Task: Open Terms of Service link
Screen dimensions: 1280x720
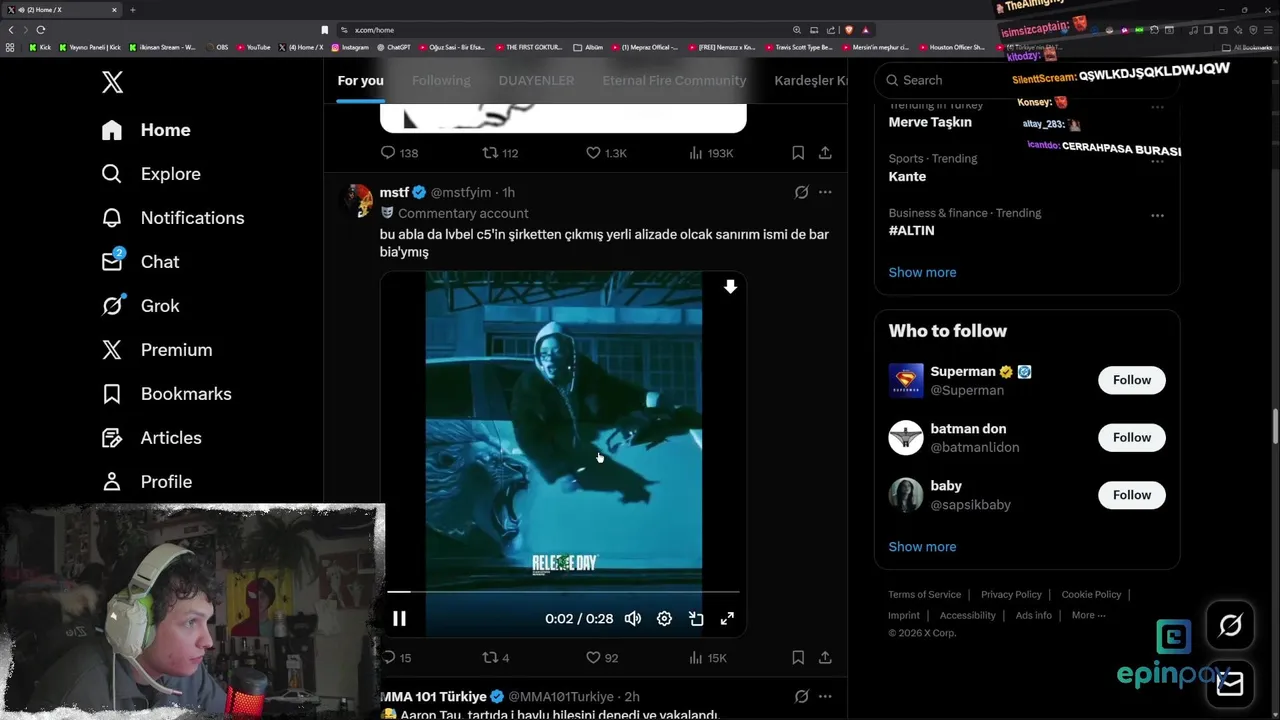Action: (924, 595)
